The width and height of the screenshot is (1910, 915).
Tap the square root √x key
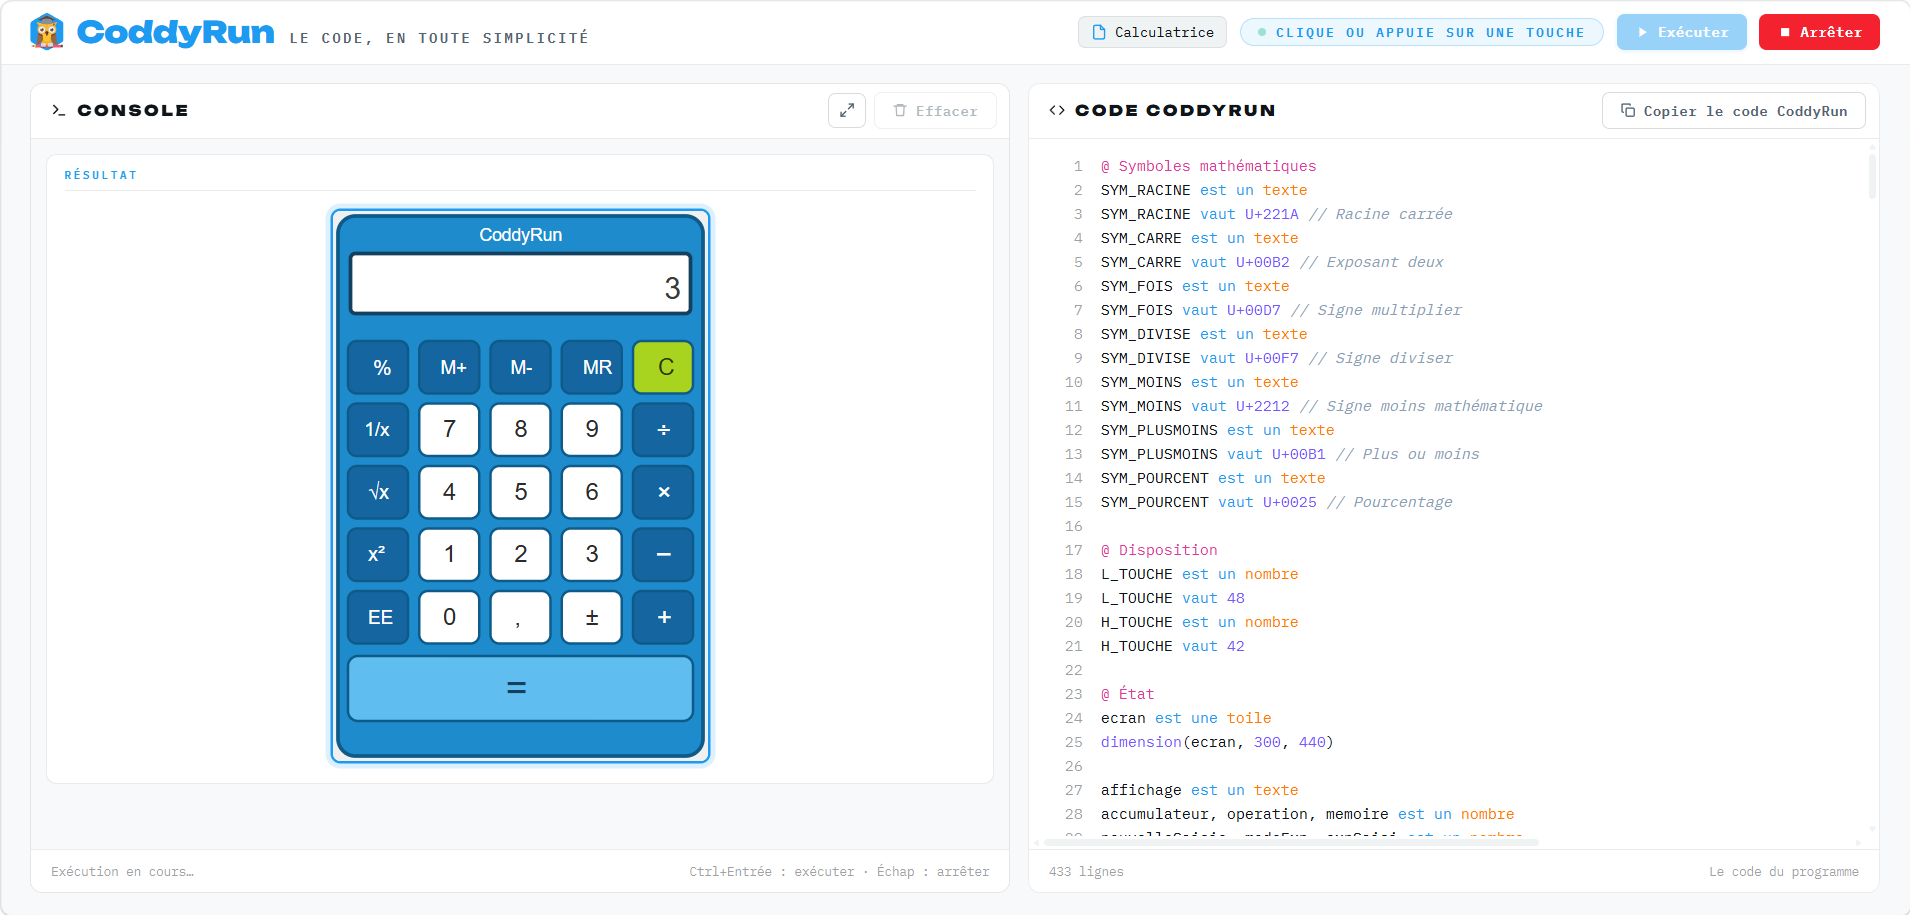(379, 492)
